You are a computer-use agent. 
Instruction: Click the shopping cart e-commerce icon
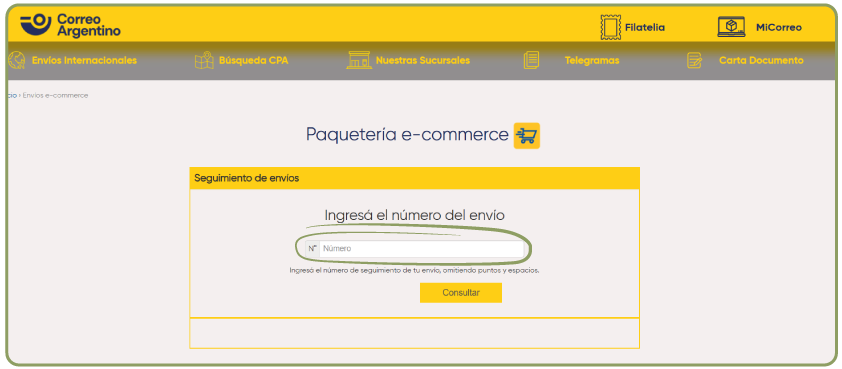coord(527,135)
